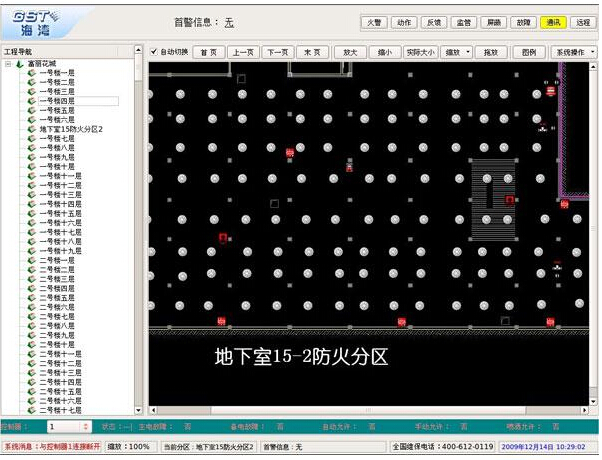Click the 图例 legend button
The width and height of the screenshot is (602, 460).
(x=530, y=51)
